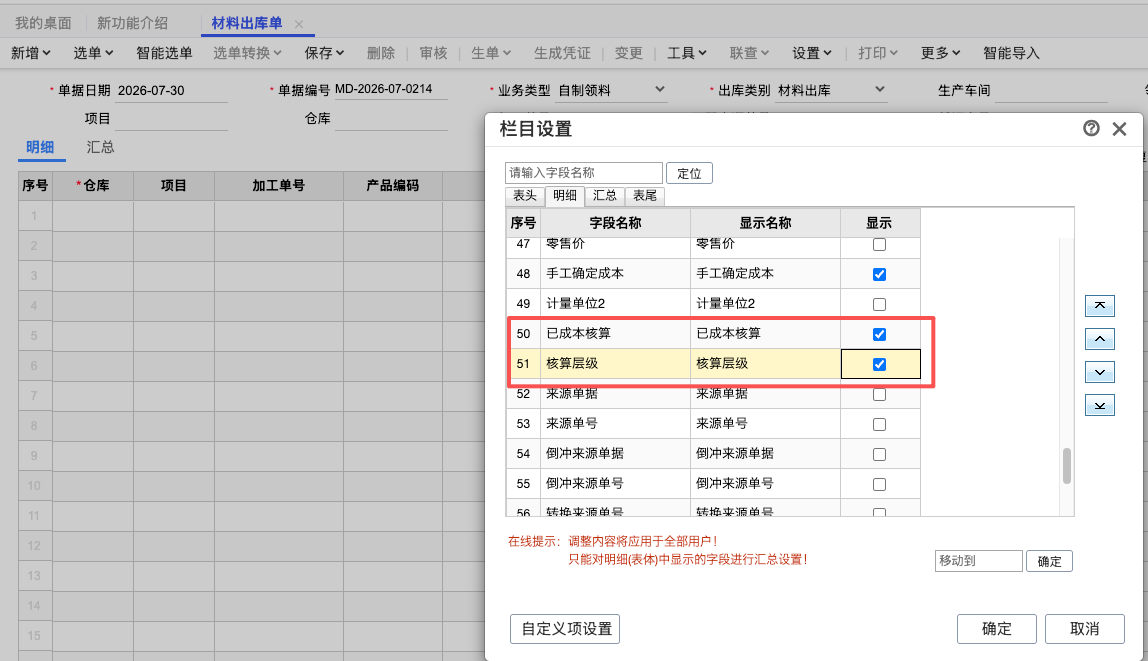Check display for 计量单位2
This screenshot has height=661, width=1148.
point(879,305)
